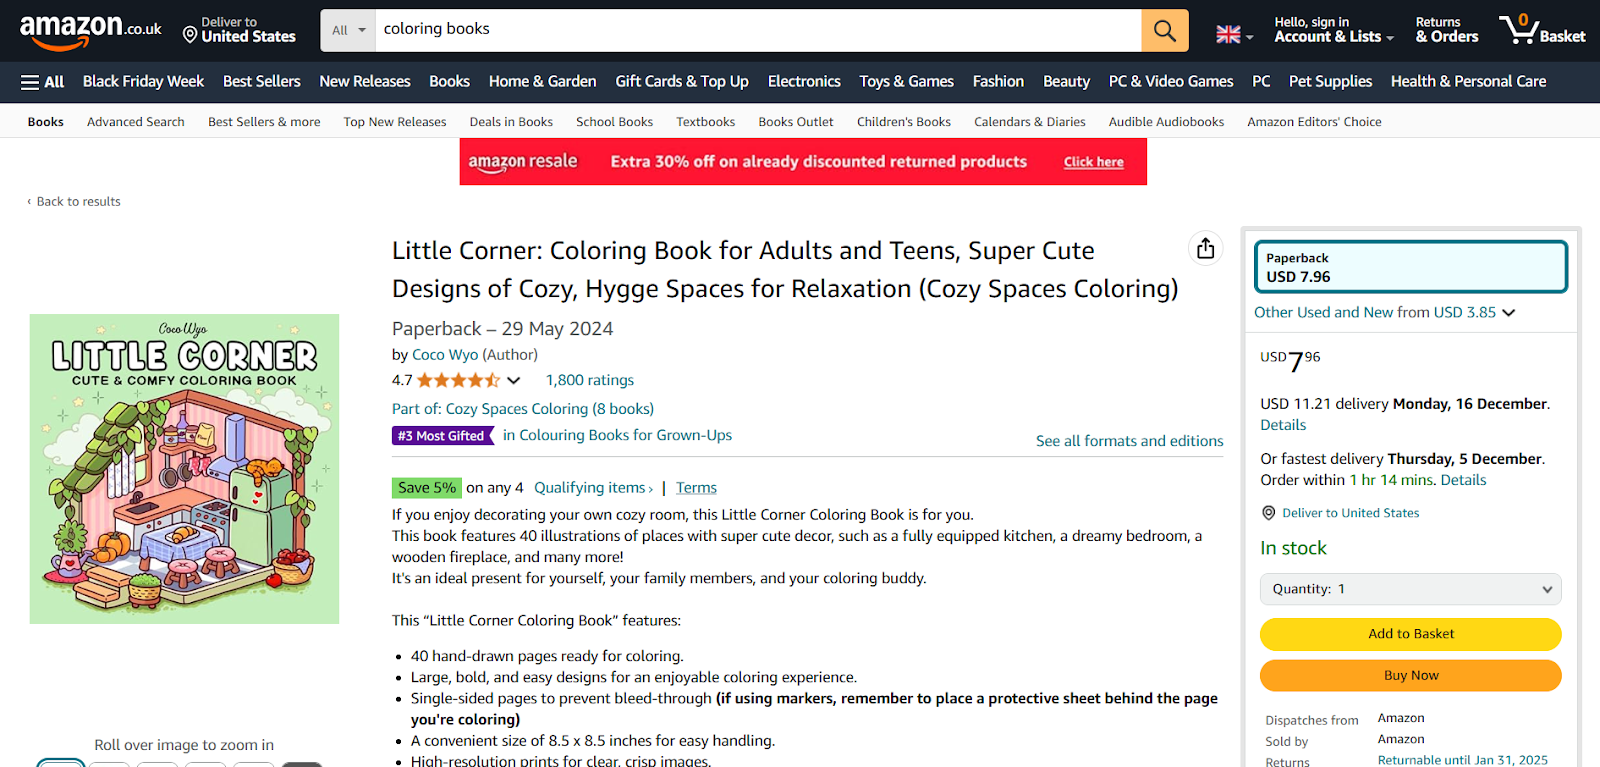Open the Coco Wyo author link
Screen dimensions: 1600x767
[445, 354]
